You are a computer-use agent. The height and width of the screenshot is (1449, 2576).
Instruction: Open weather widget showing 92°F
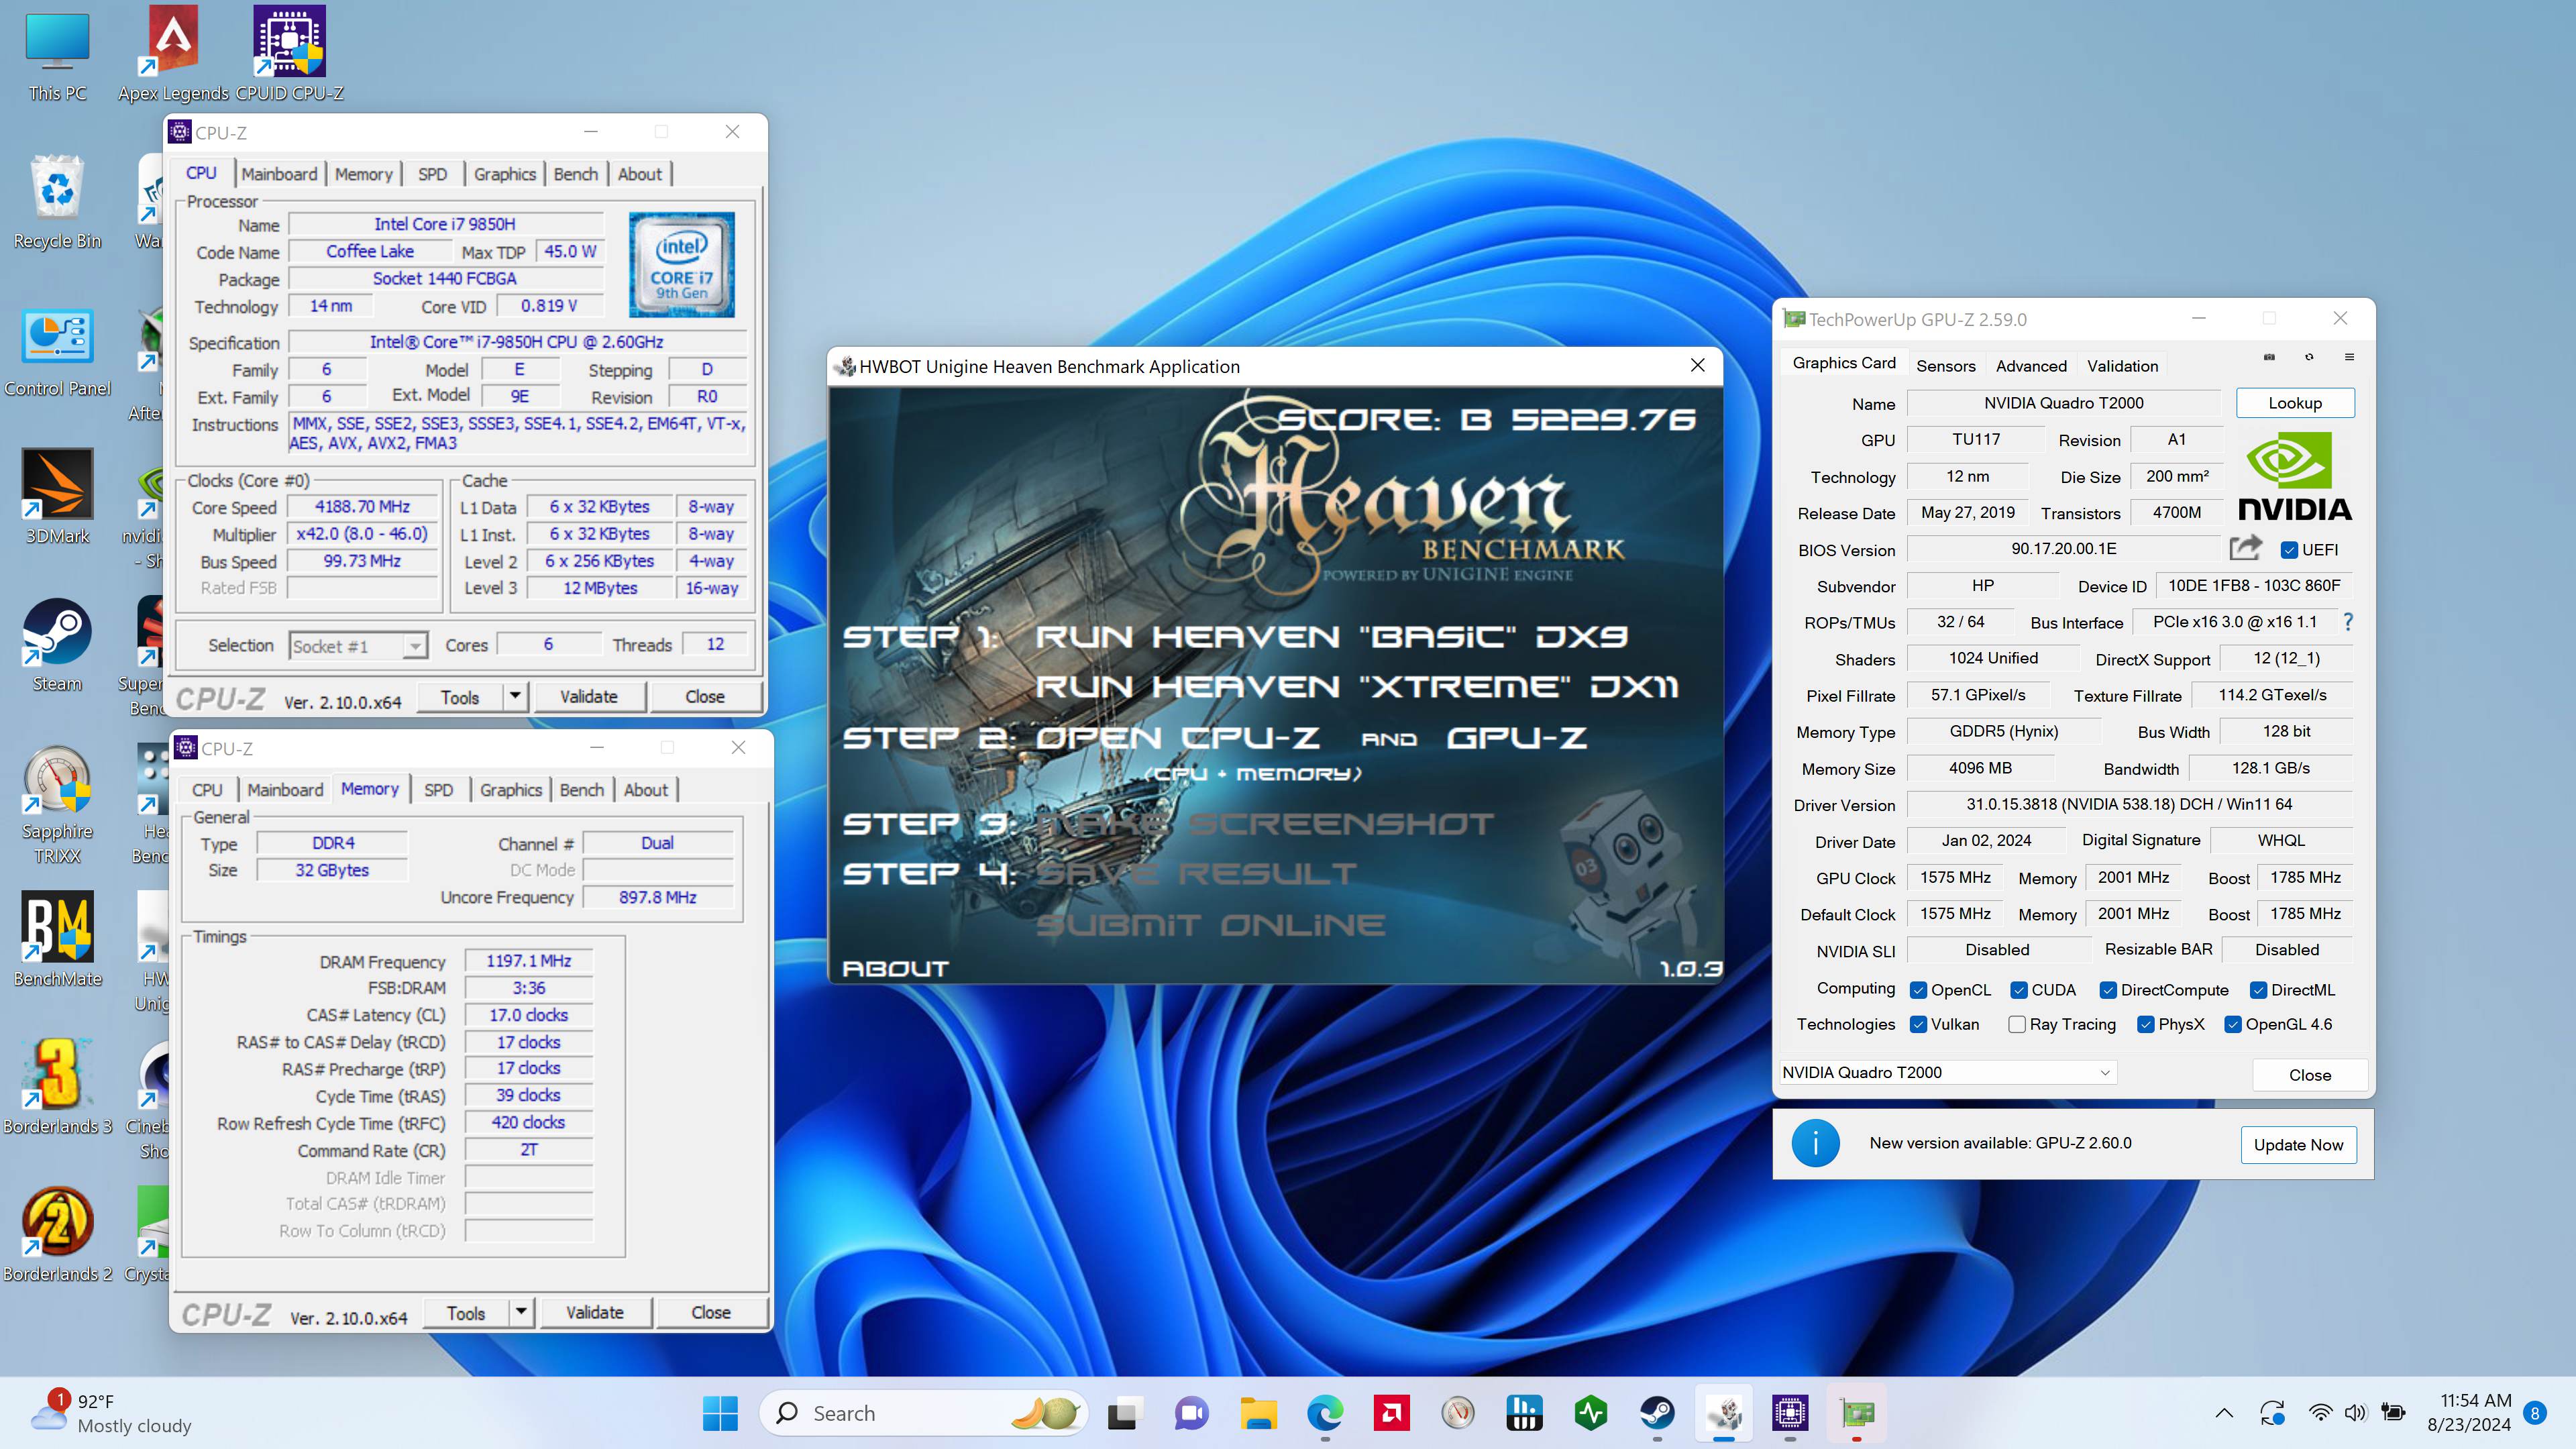pyautogui.click(x=111, y=1413)
